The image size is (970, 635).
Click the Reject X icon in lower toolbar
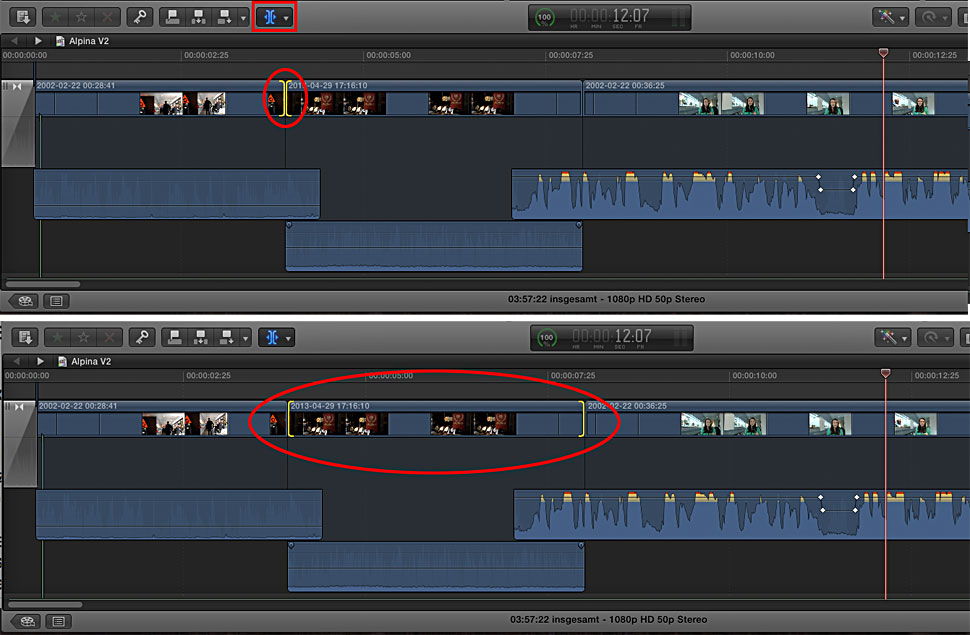[x=109, y=337]
